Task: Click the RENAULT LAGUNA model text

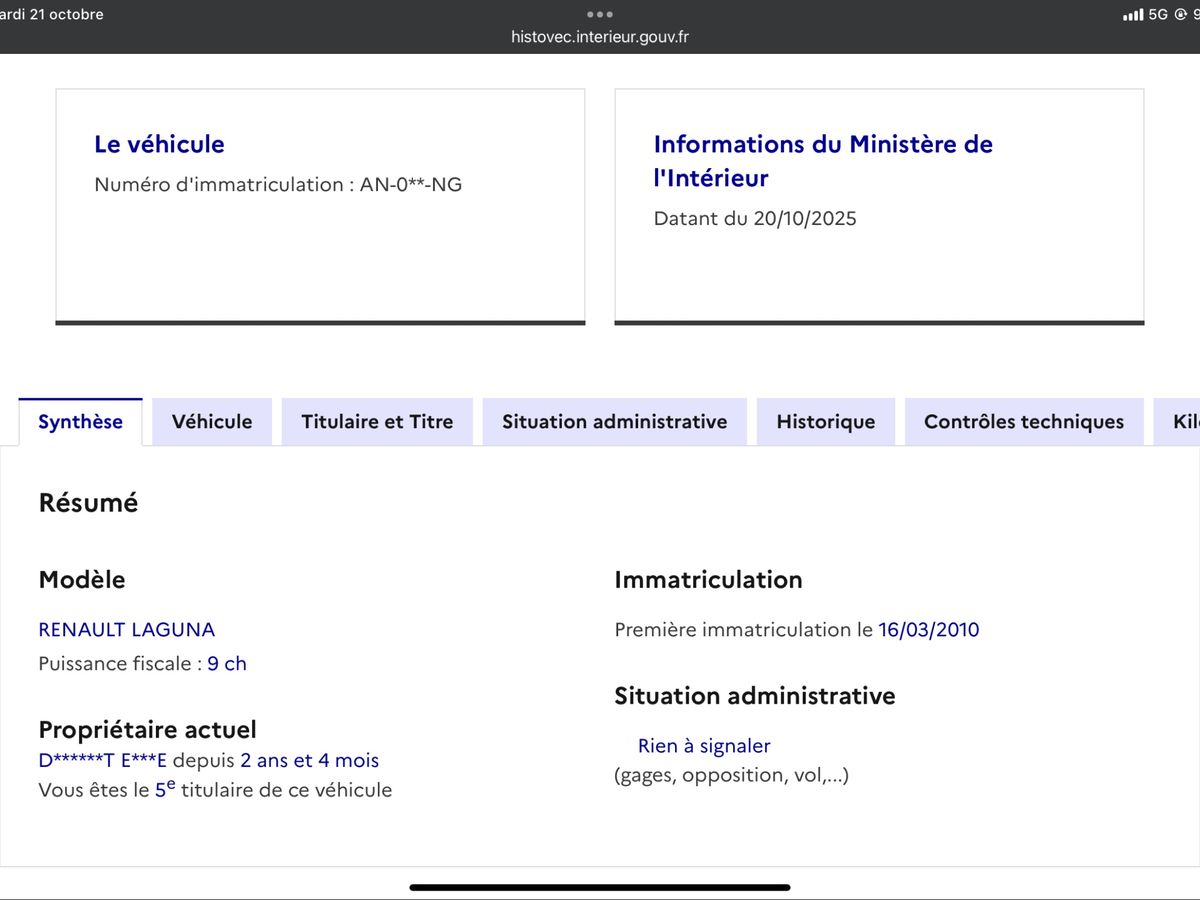Action: 126,630
